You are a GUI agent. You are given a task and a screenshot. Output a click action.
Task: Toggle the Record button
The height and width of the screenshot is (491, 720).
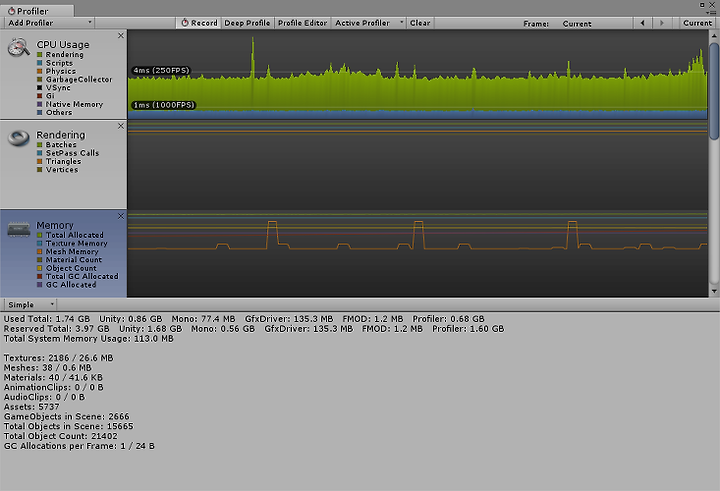(199, 23)
